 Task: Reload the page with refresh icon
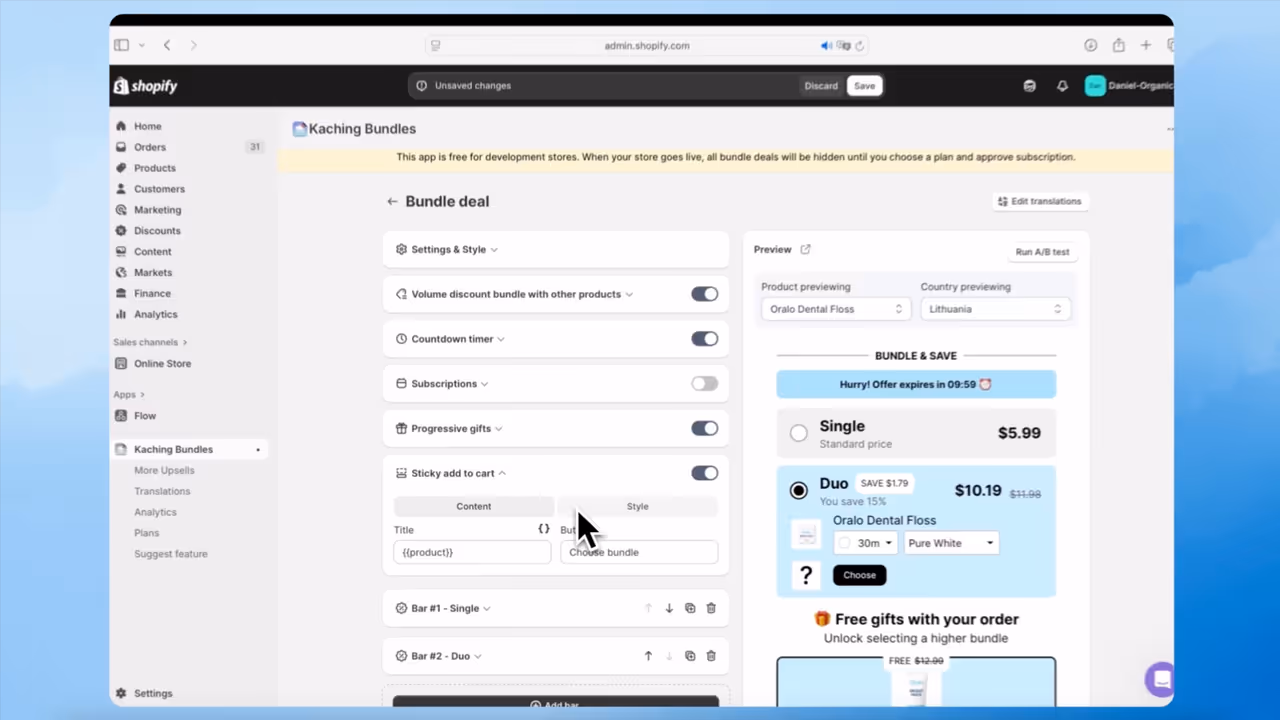click(x=859, y=45)
